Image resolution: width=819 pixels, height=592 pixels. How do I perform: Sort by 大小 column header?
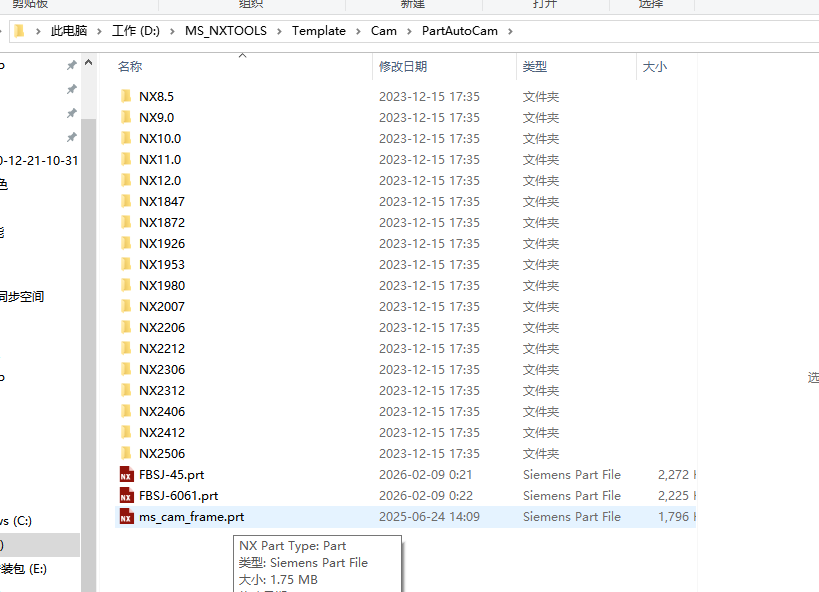tap(654, 66)
